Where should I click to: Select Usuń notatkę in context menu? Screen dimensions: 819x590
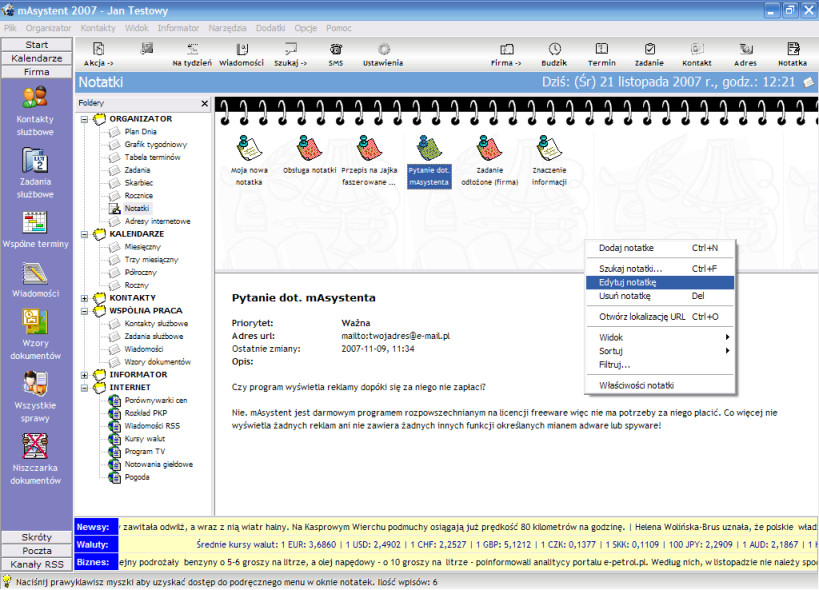pos(659,296)
